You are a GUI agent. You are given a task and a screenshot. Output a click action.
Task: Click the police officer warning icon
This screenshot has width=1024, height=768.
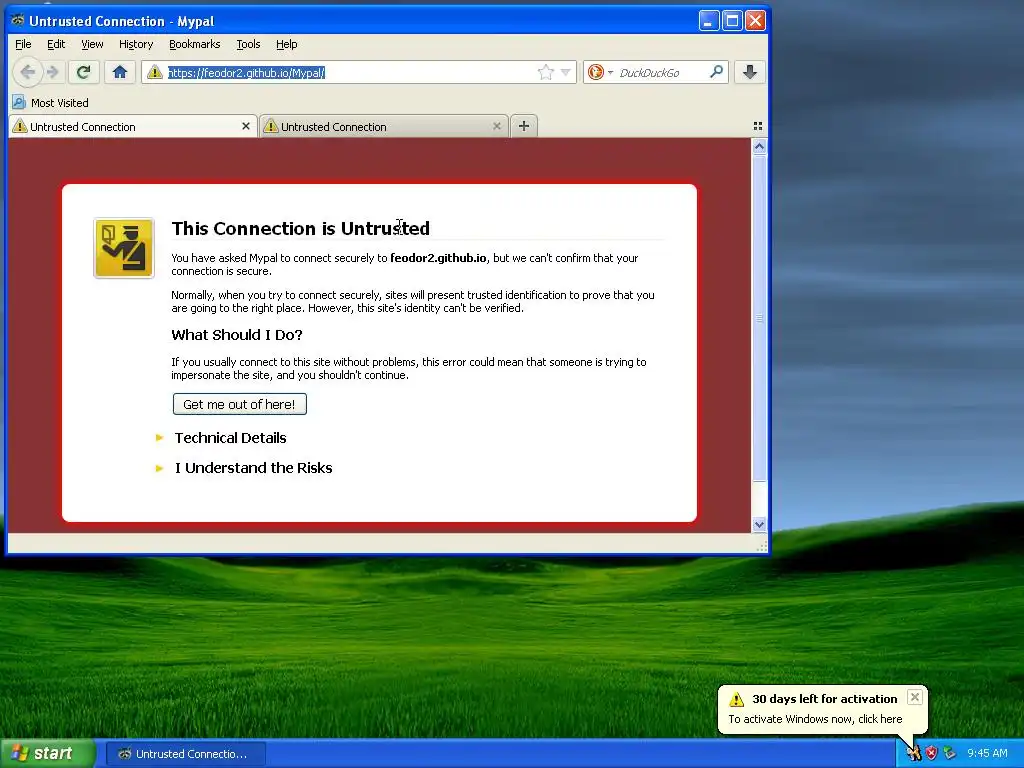tap(124, 248)
